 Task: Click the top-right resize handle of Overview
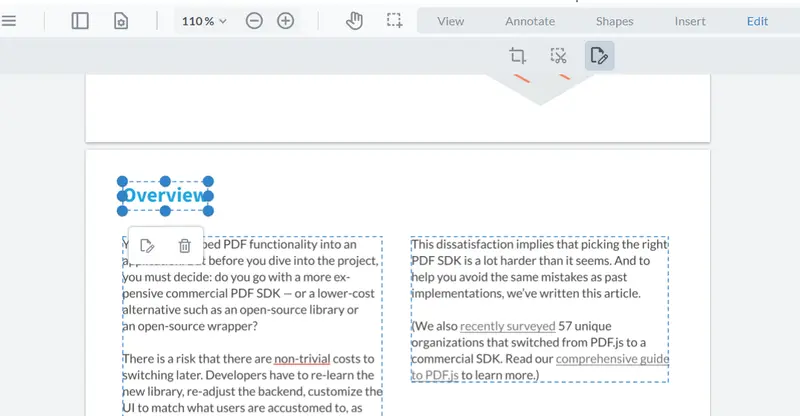[208, 181]
